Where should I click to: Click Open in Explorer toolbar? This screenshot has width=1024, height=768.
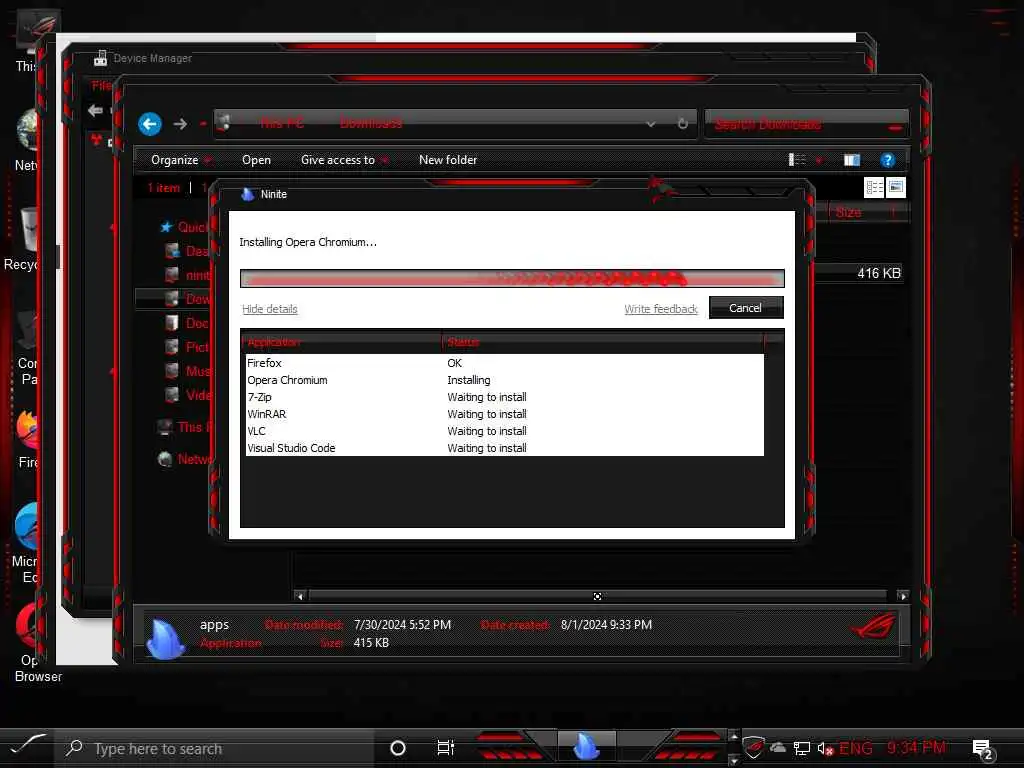(x=256, y=160)
